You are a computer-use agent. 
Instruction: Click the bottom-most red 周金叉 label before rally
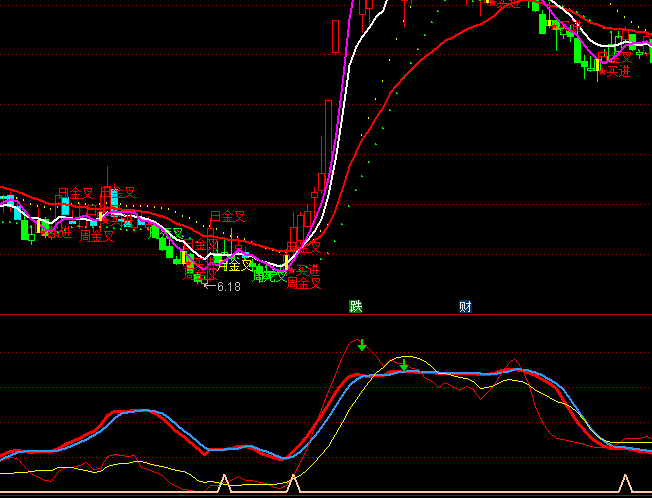(304, 284)
